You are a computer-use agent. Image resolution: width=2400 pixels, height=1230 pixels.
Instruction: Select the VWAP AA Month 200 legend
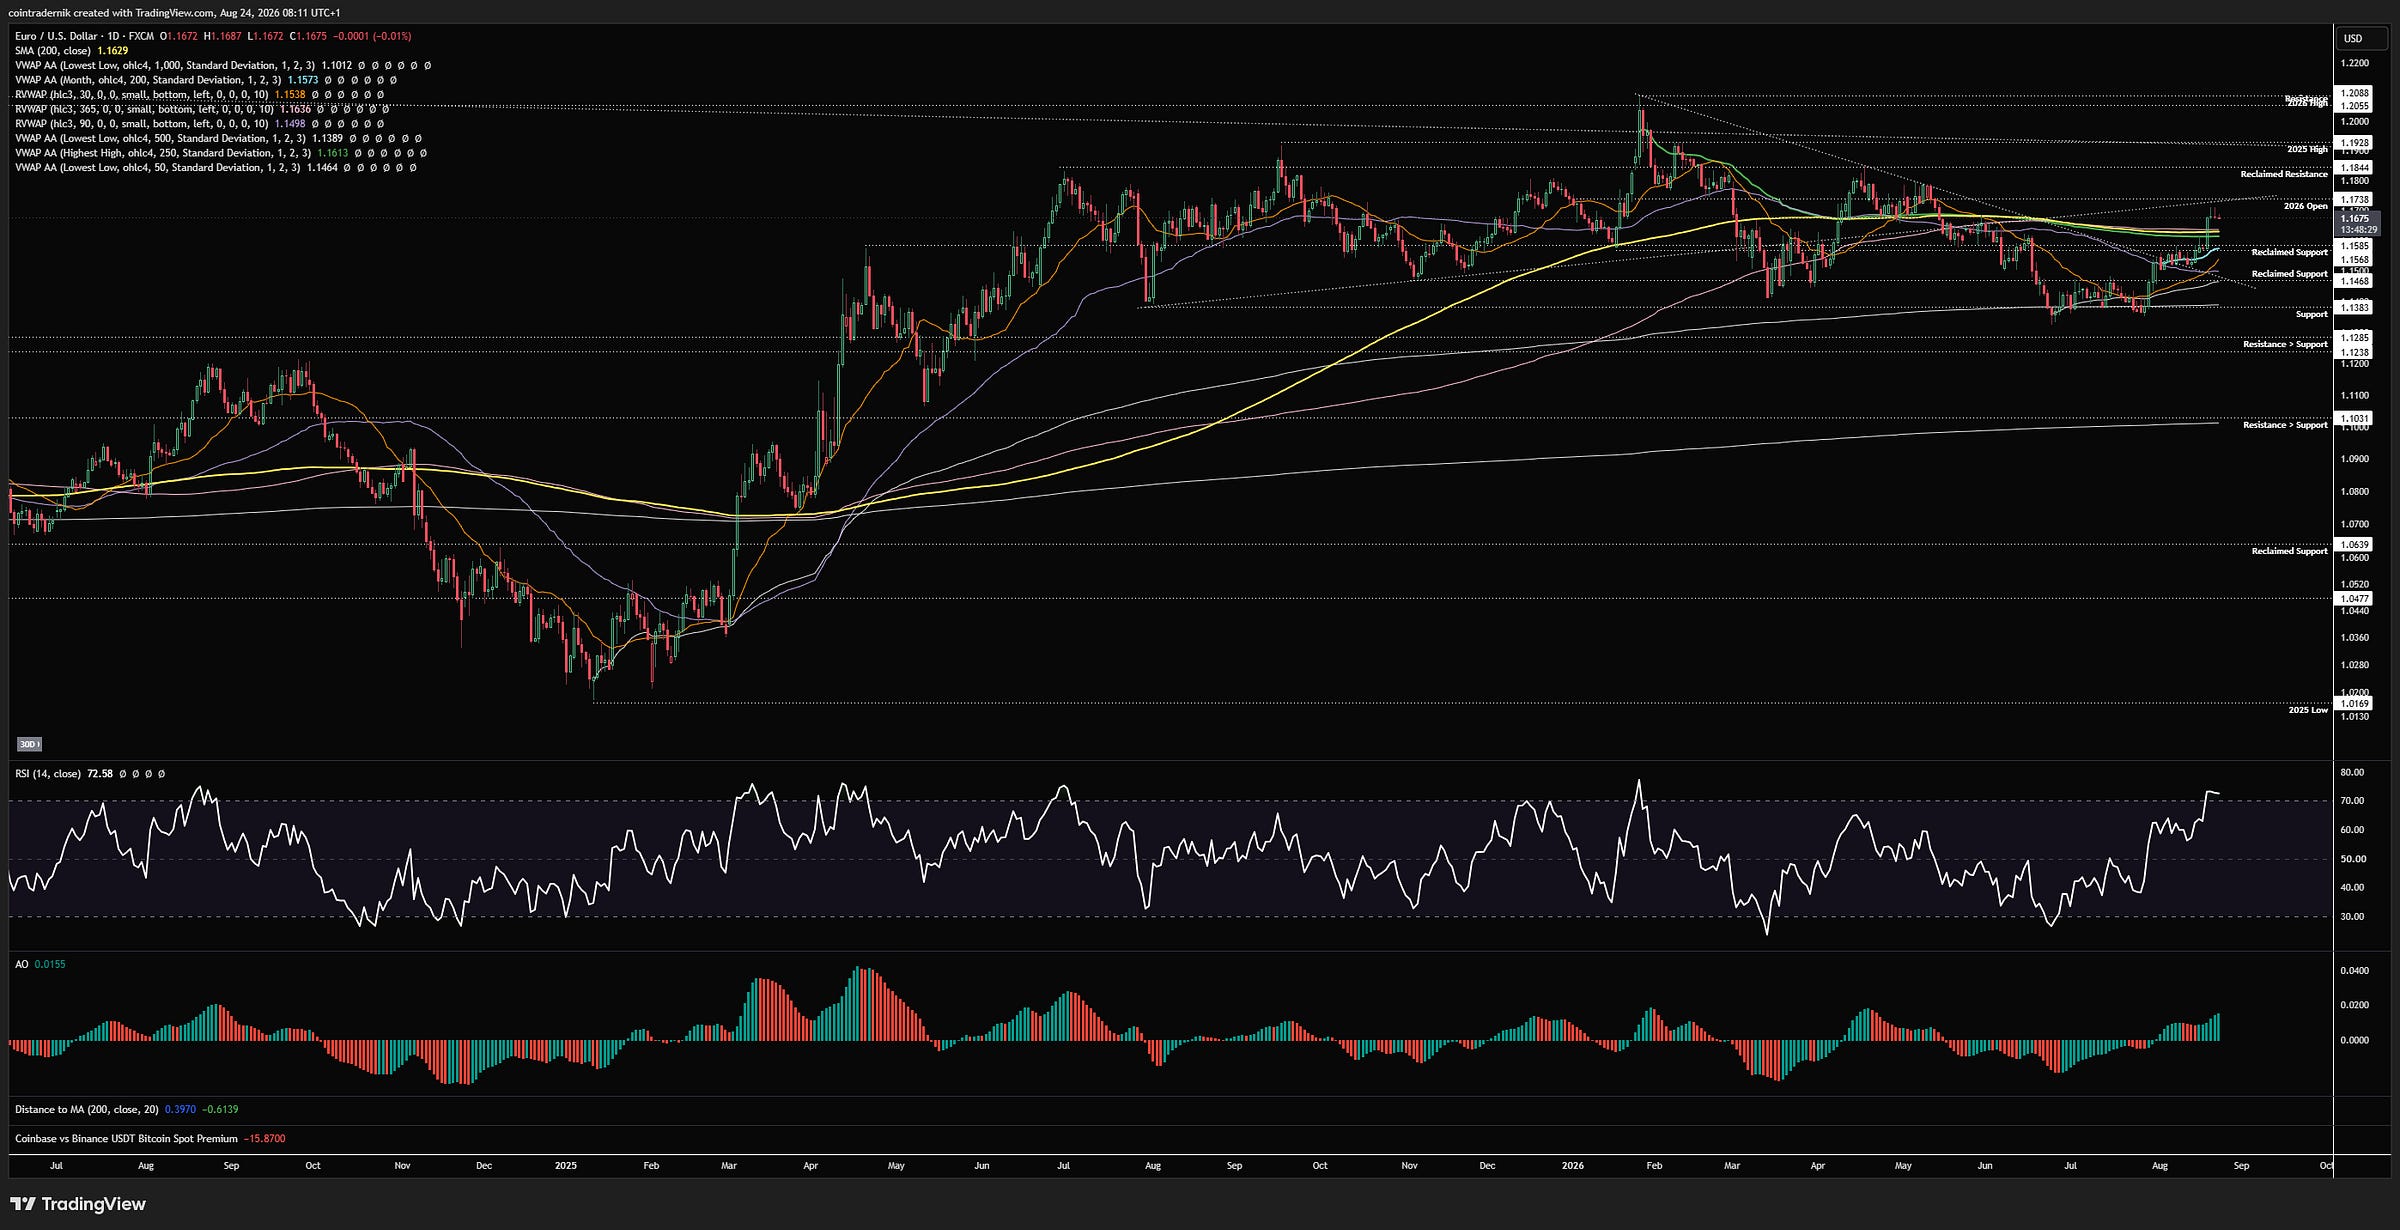point(148,80)
